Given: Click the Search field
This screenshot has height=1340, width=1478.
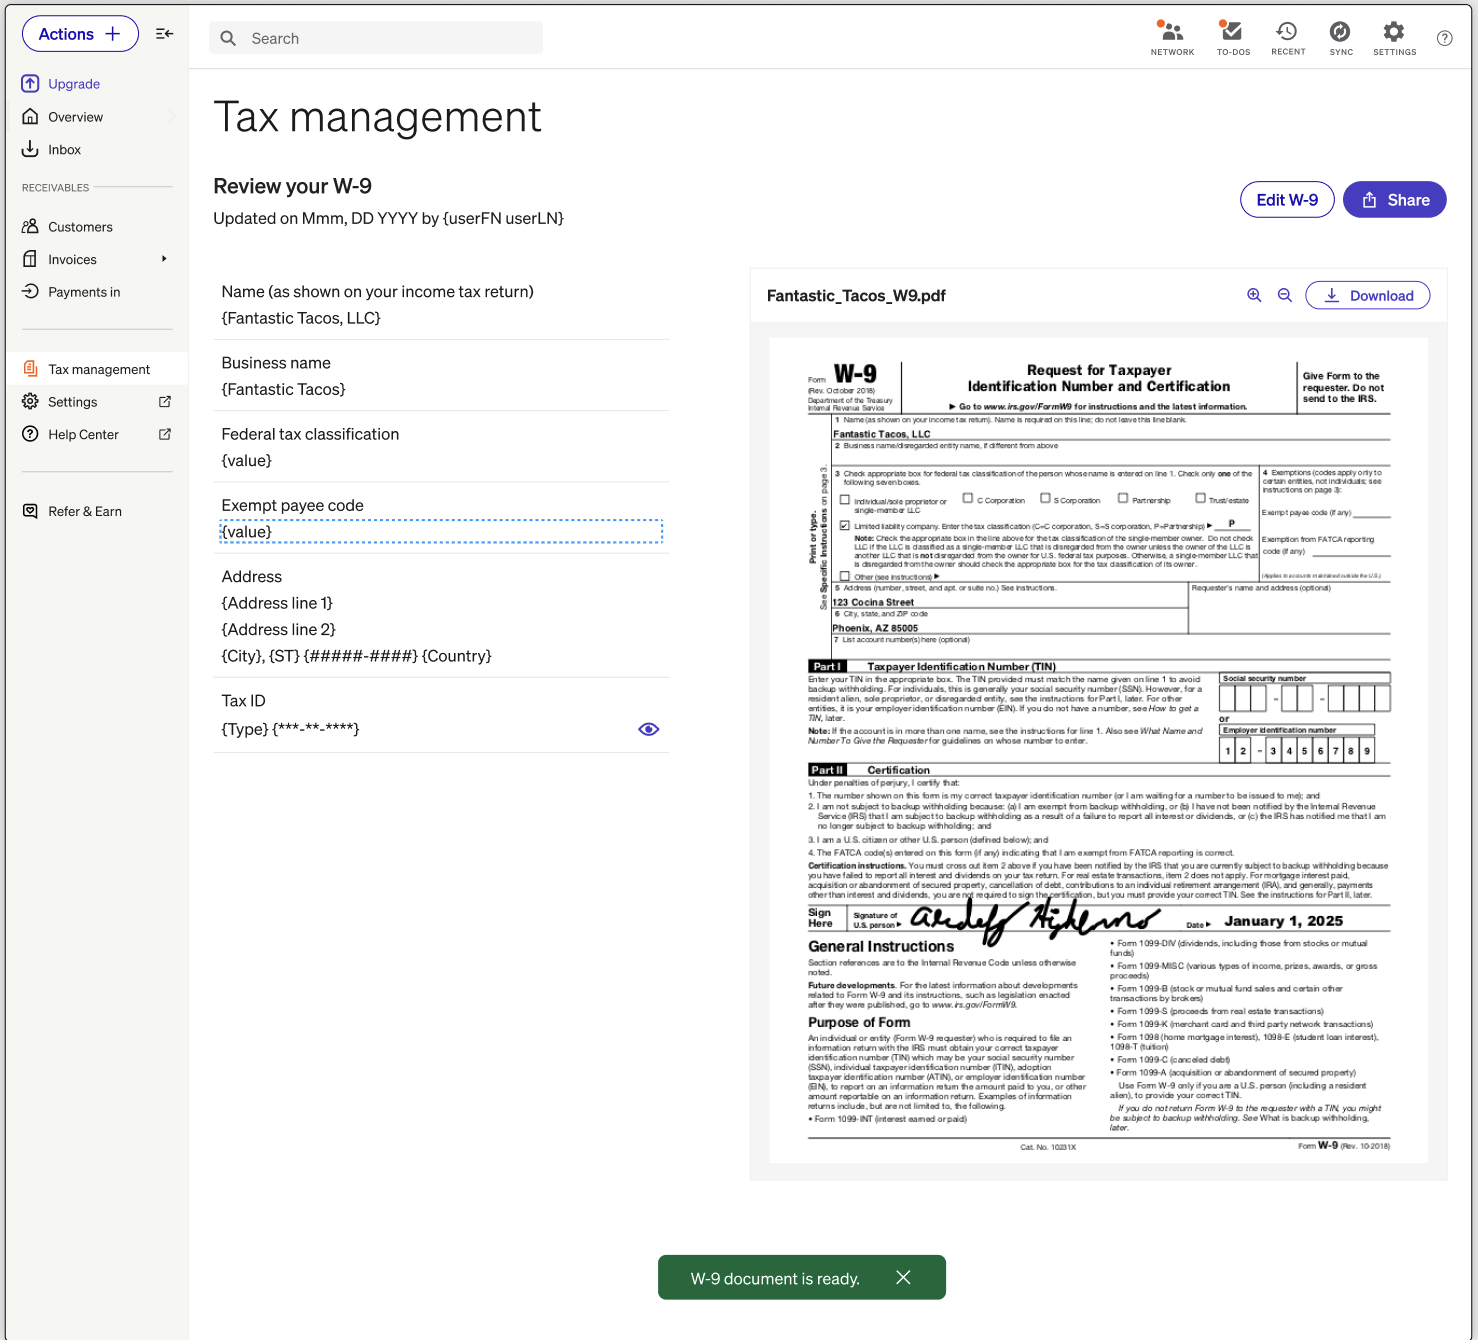Looking at the screenshot, I should pyautogui.click(x=376, y=38).
